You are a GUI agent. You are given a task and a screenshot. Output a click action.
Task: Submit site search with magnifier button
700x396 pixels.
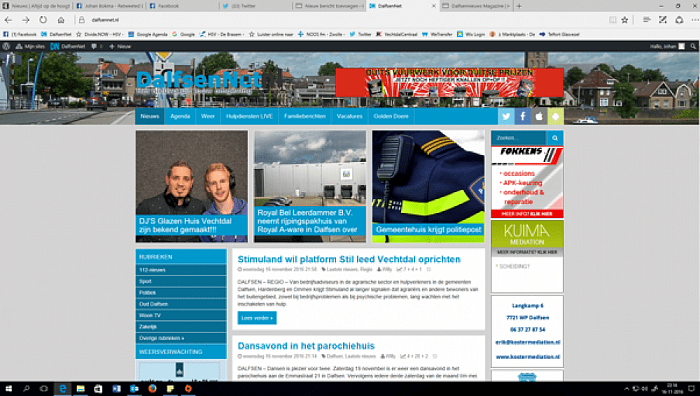point(554,138)
